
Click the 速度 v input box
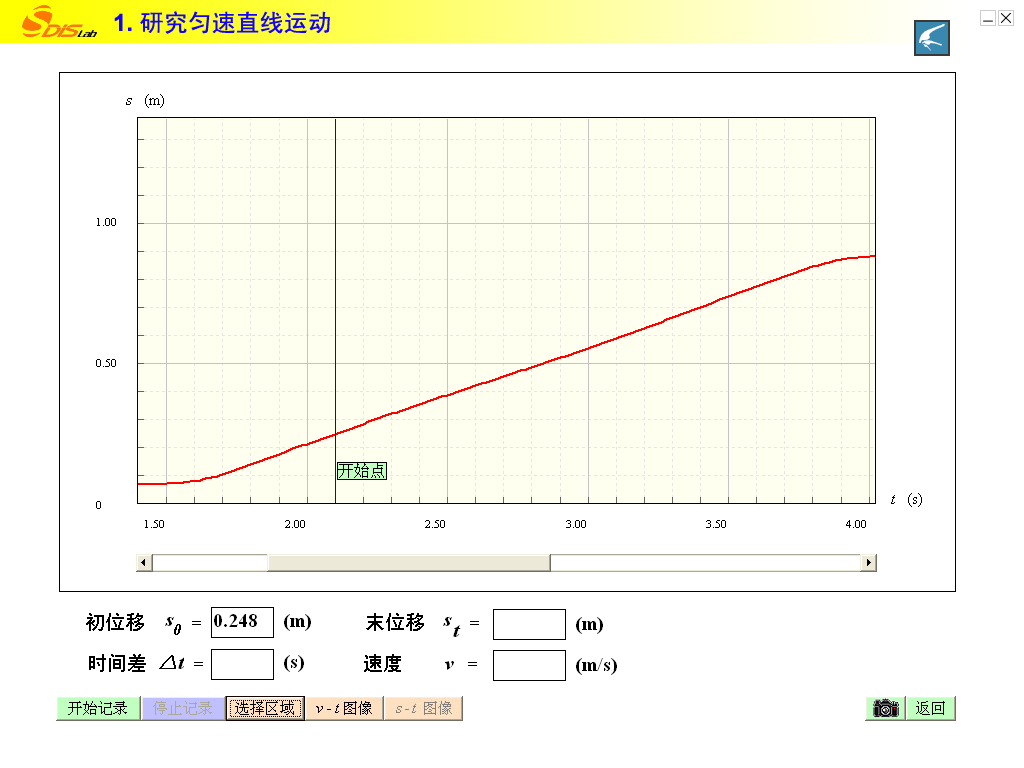pyautogui.click(x=529, y=665)
